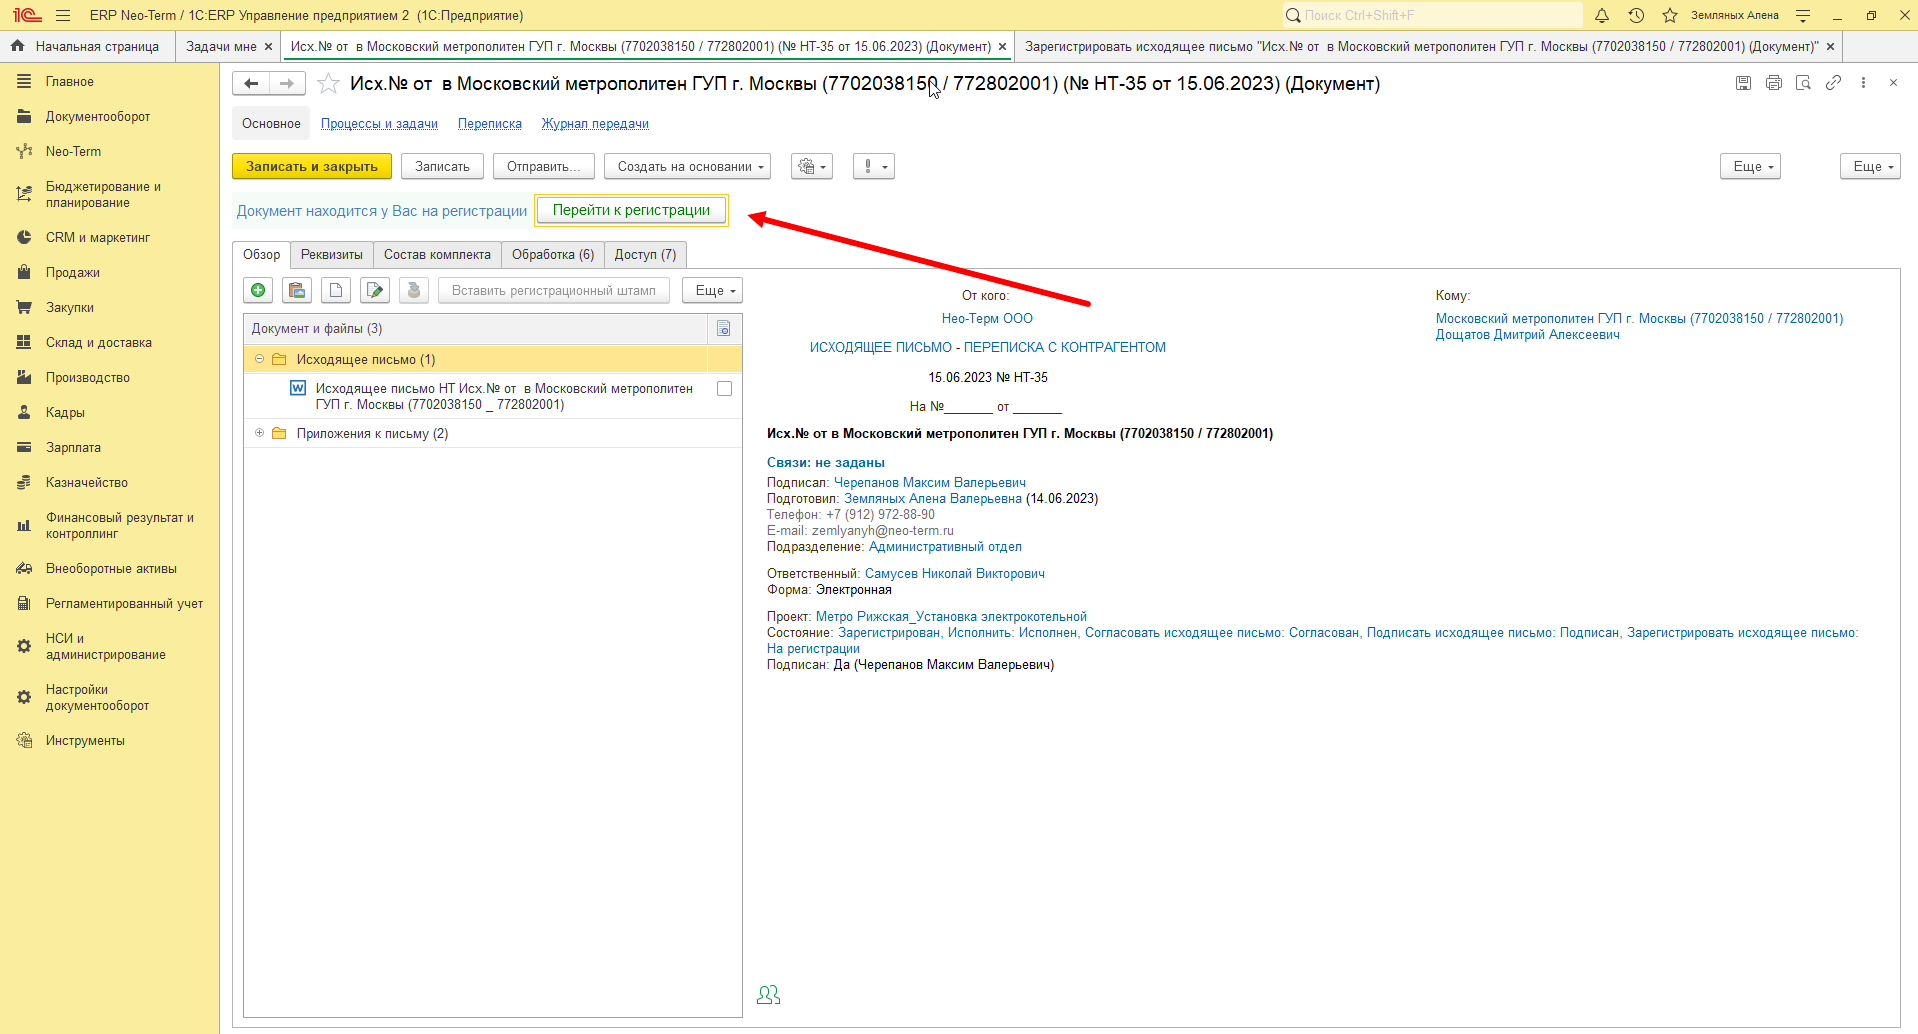
Task: Click the search field Поиск Ctrl+Shift+F
Action: click(x=1432, y=15)
